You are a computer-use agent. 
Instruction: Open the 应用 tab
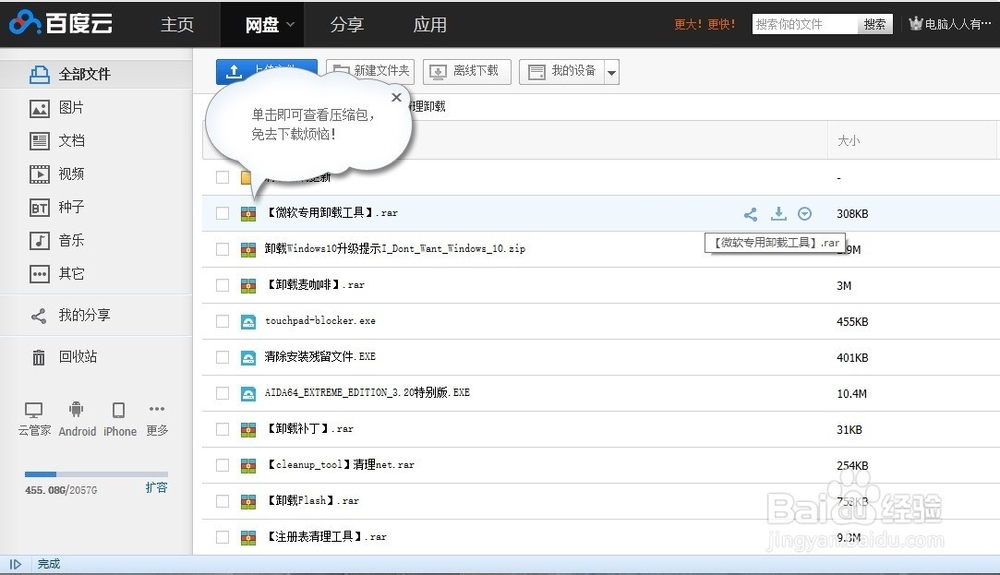click(x=430, y=24)
